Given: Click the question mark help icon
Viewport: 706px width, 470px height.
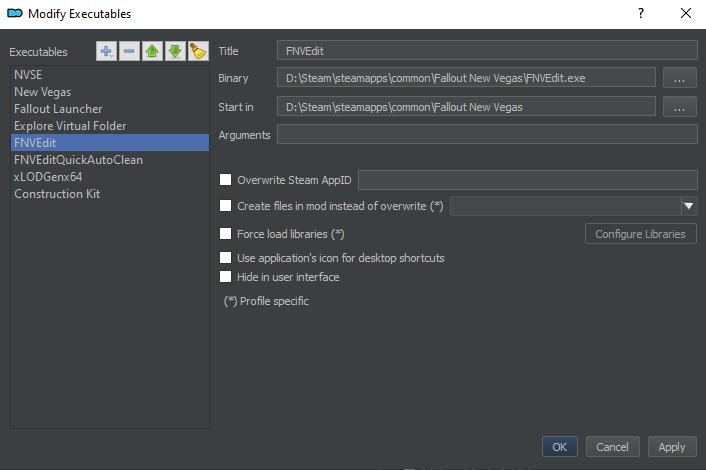Looking at the screenshot, I should (640, 13).
